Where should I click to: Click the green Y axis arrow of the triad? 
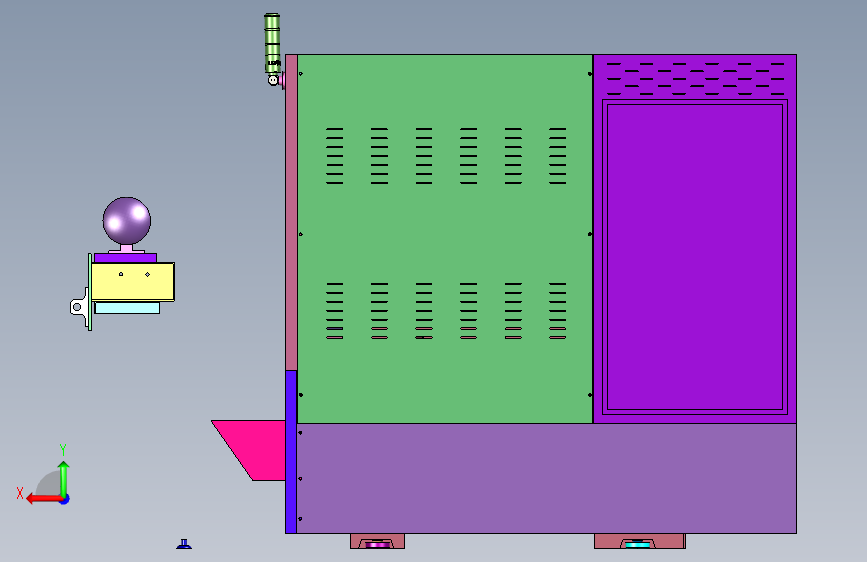[64, 479]
